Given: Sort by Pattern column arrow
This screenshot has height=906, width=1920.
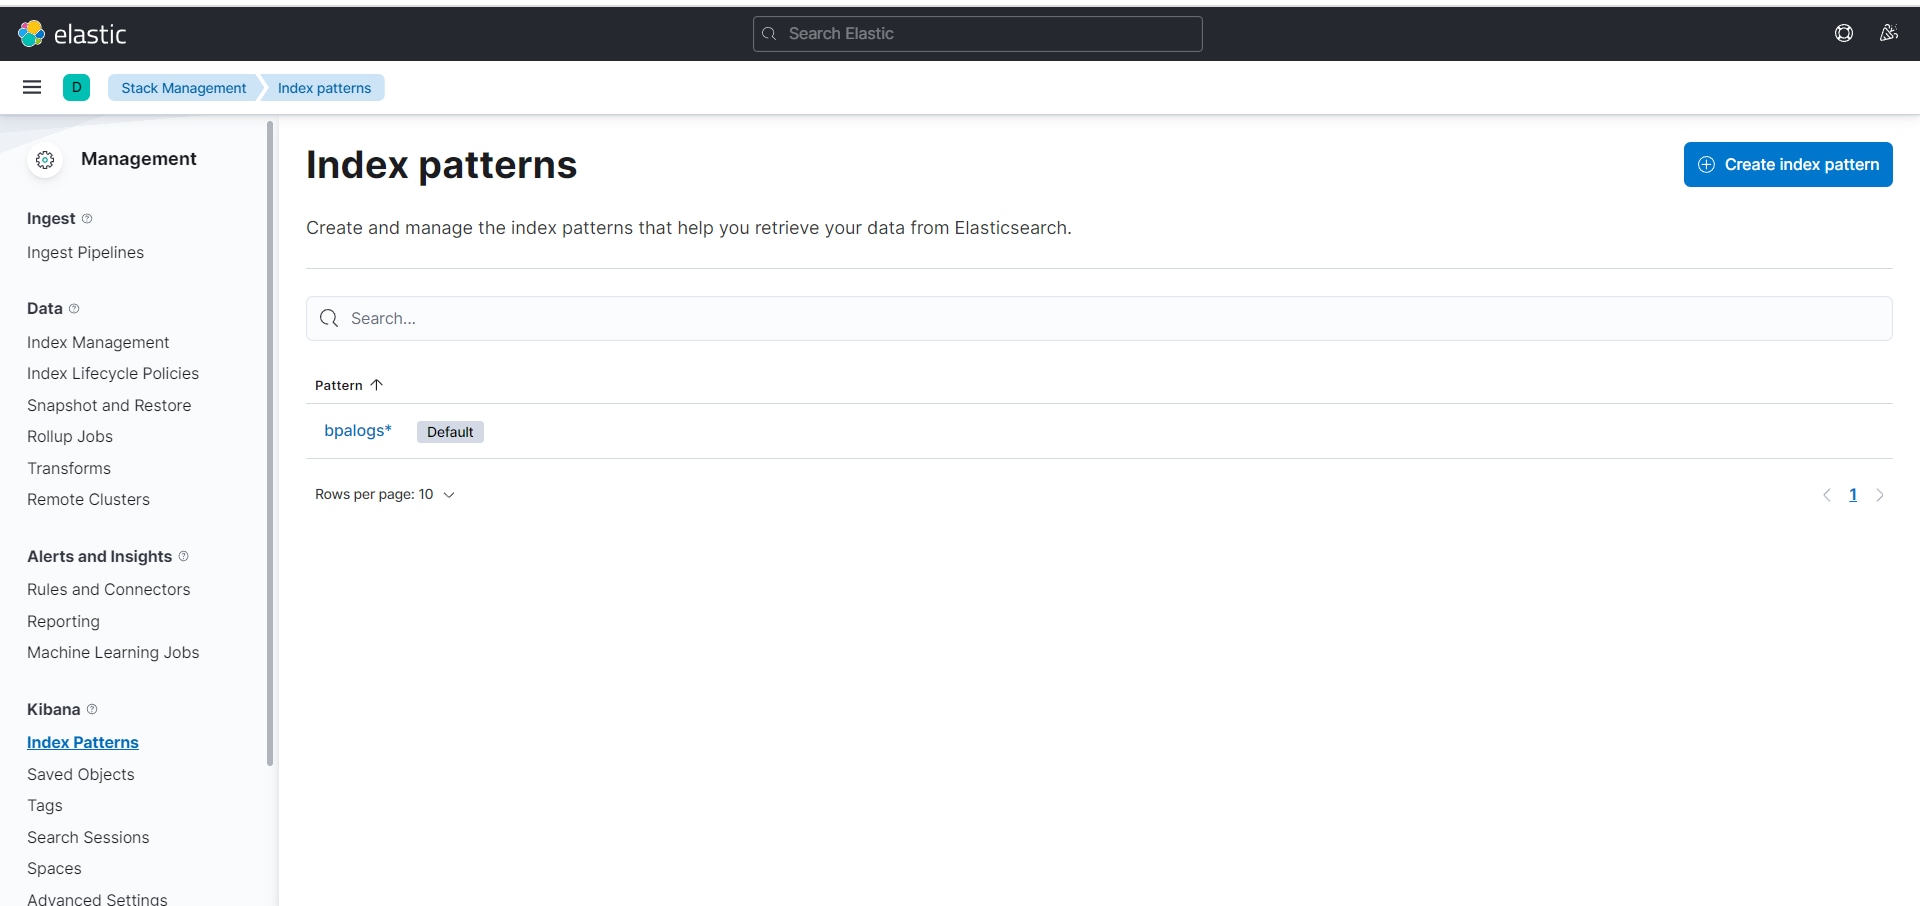Looking at the screenshot, I should 377,385.
